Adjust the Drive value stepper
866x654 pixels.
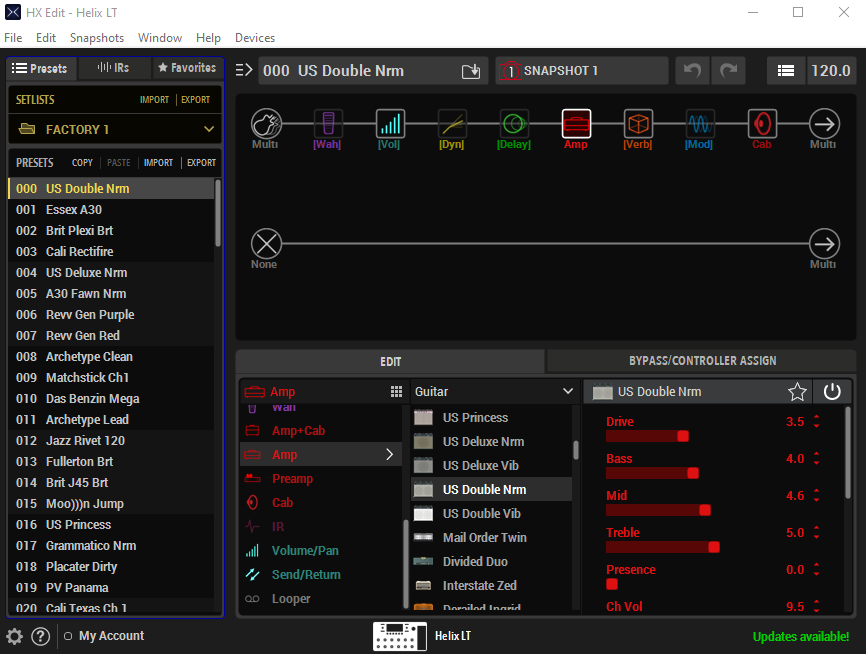[x=816, y=421]
